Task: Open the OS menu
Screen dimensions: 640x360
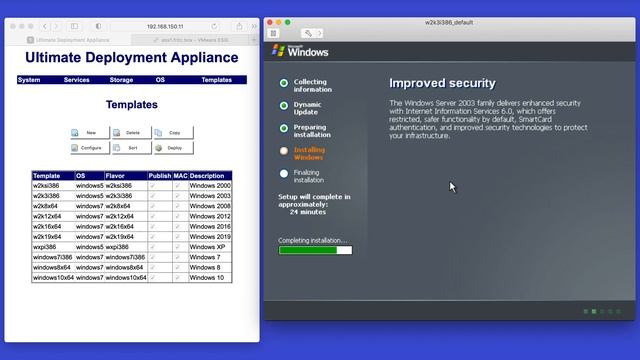Action: (160, 80)
